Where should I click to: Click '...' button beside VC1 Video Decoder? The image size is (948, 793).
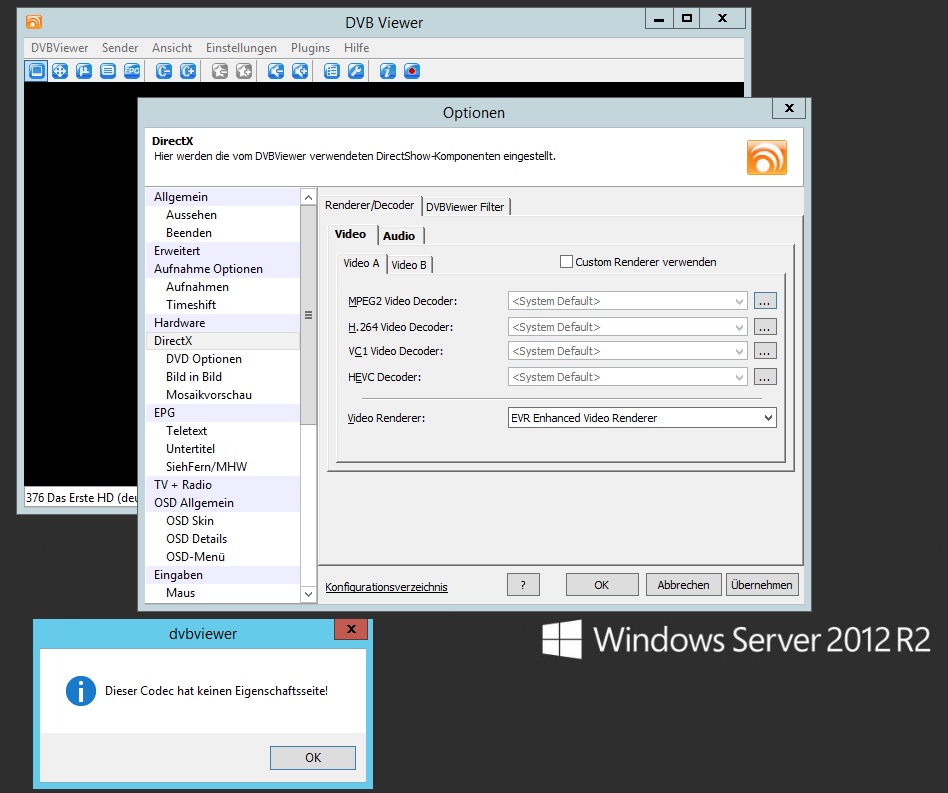[x=765, y=351]
